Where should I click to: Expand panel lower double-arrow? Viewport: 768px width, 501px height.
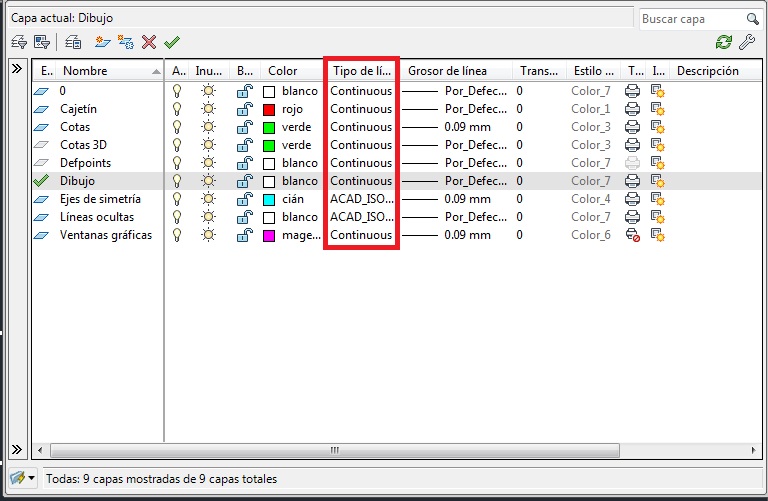(x=17, y=450)
